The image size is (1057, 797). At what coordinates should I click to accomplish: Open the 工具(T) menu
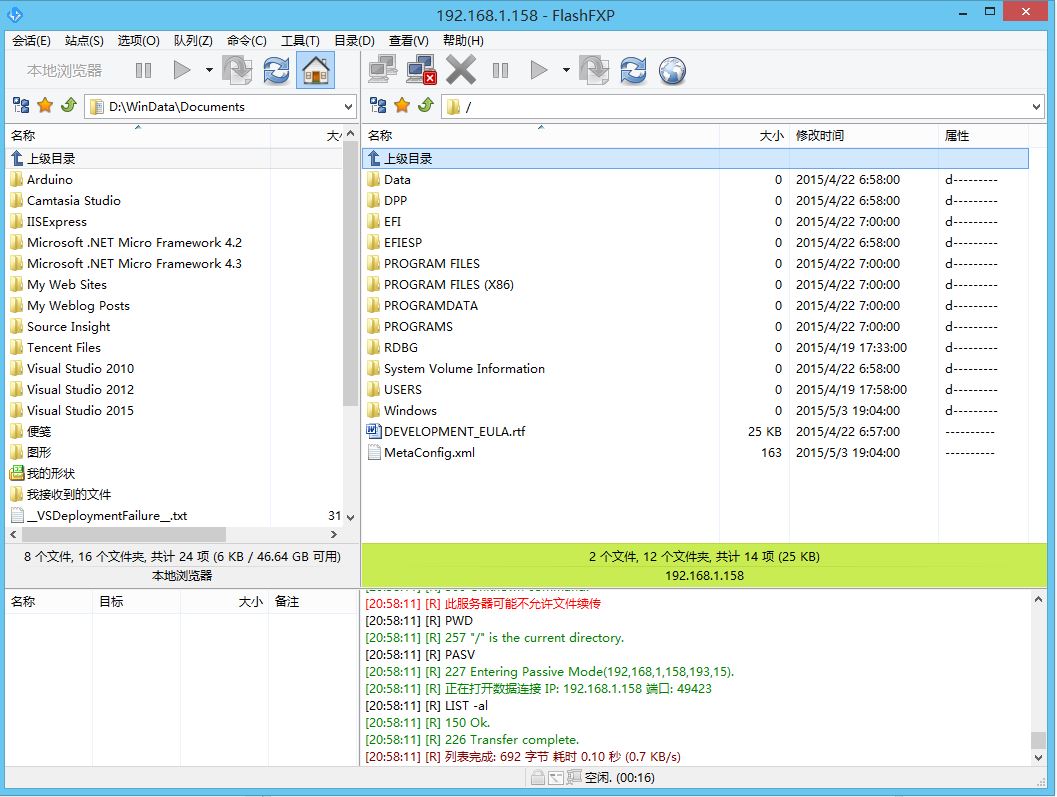click(x=300, y=41)
